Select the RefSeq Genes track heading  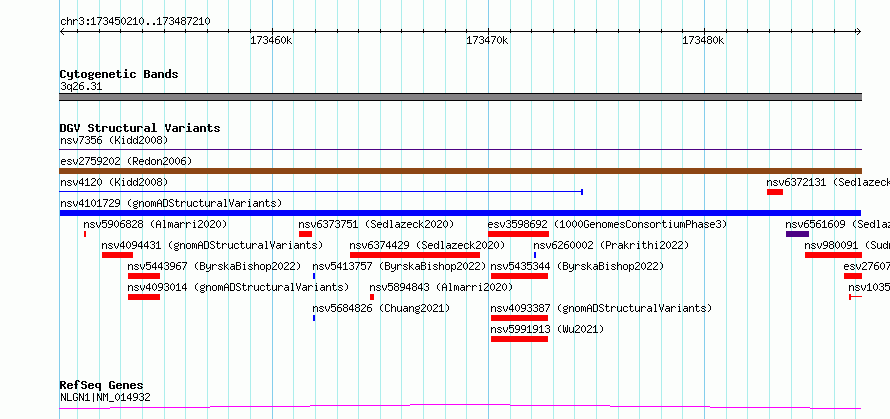click(102, 386)
